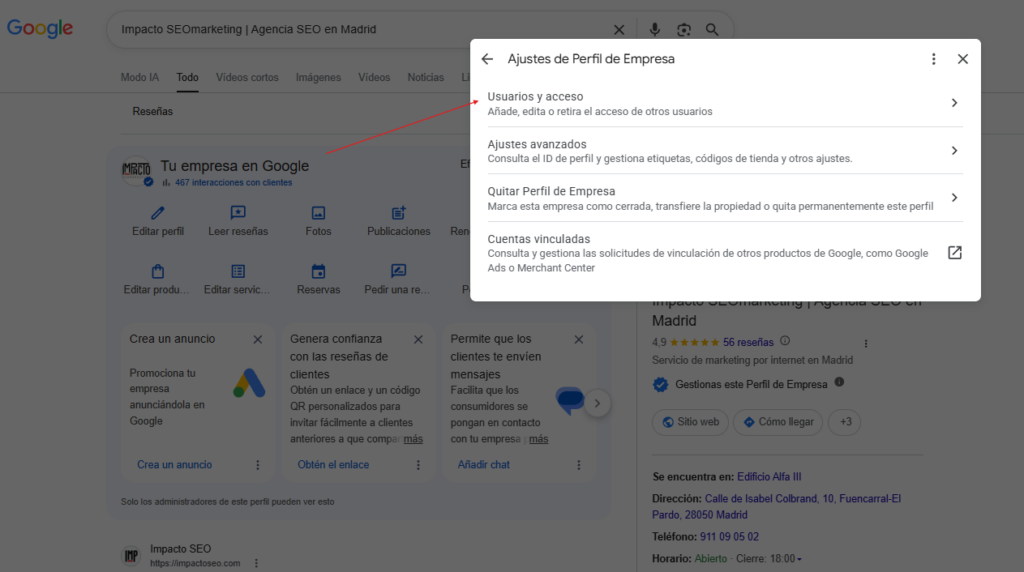Dismiss the Permite que los clientes envíen mensajes card
The image size is (1024, 572).
[x=579, y=340]
